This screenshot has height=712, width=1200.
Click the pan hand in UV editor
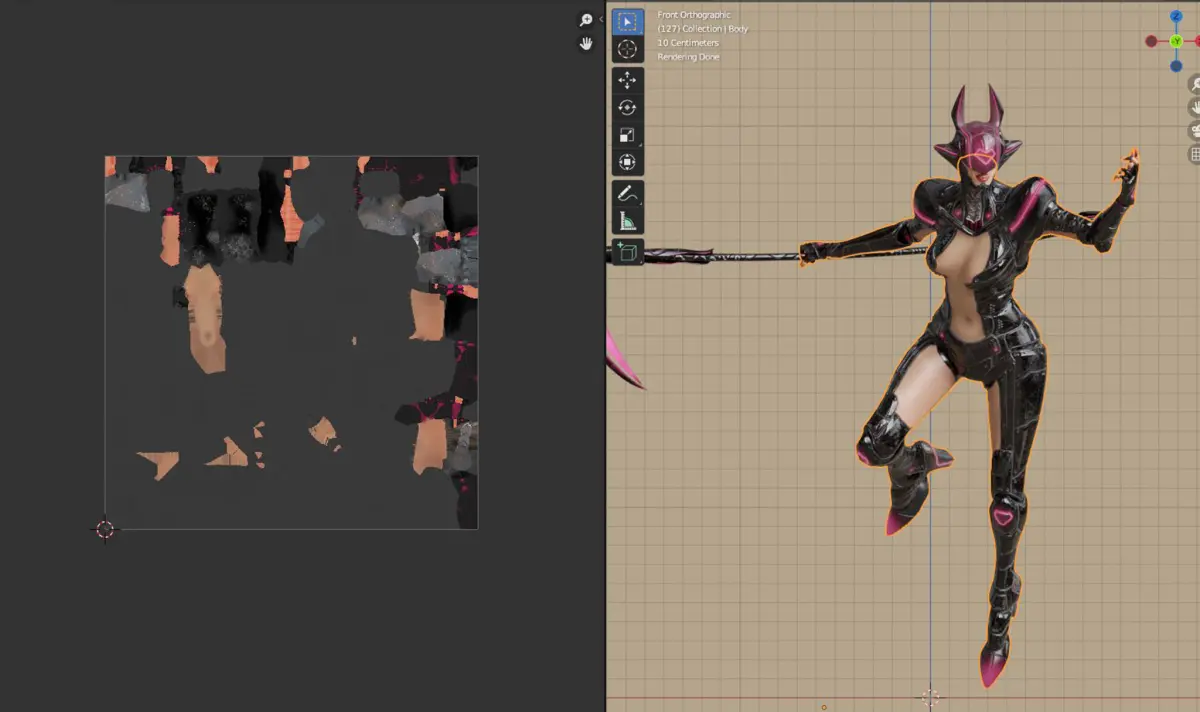click(586, 44)
